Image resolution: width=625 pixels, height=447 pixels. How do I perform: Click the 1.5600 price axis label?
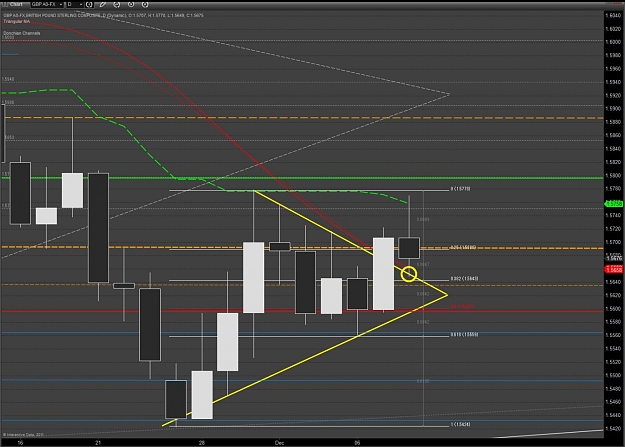tap(613, 309)
